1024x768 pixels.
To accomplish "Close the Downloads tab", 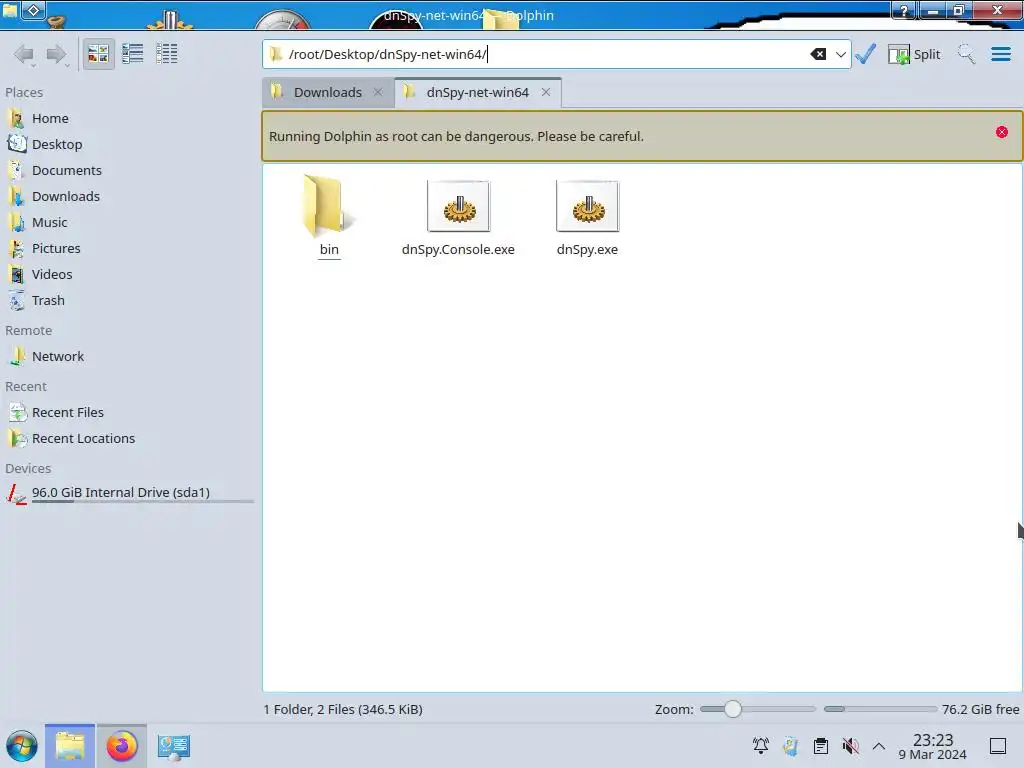I will (x=377, y=93).
